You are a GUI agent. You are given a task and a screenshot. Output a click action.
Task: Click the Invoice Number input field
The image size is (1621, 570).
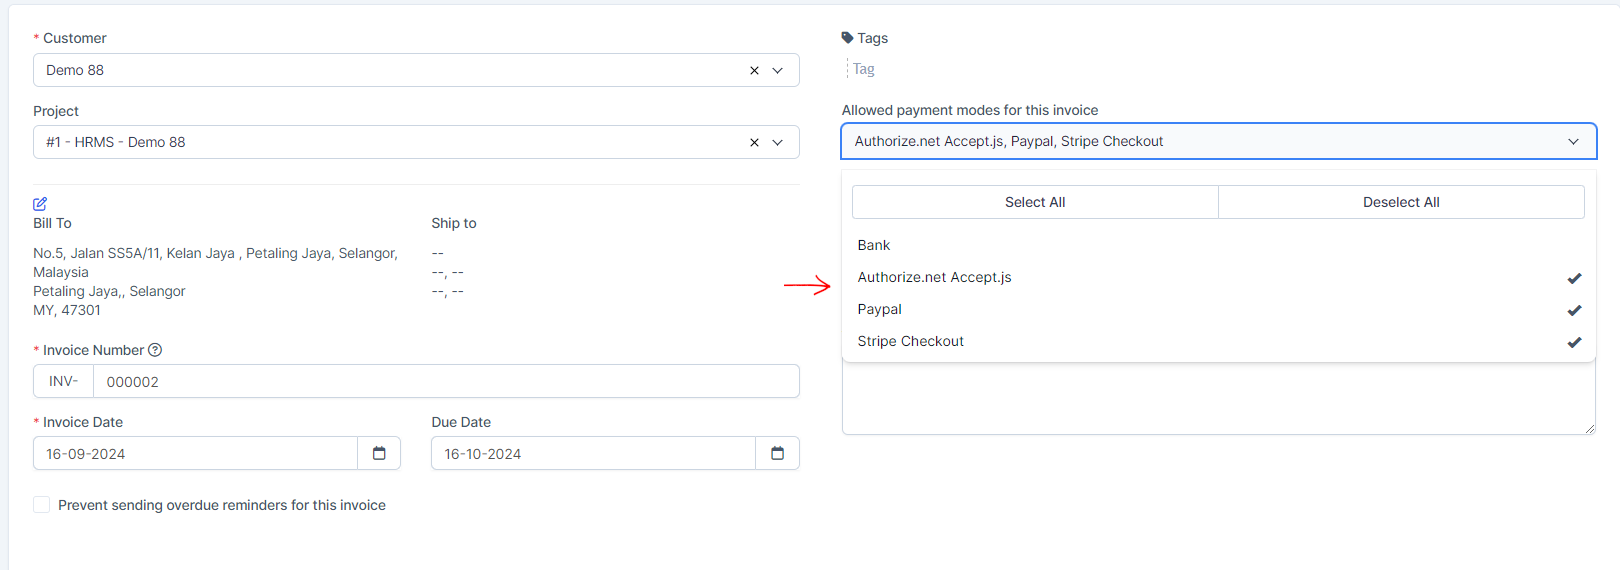click(445, 381)
